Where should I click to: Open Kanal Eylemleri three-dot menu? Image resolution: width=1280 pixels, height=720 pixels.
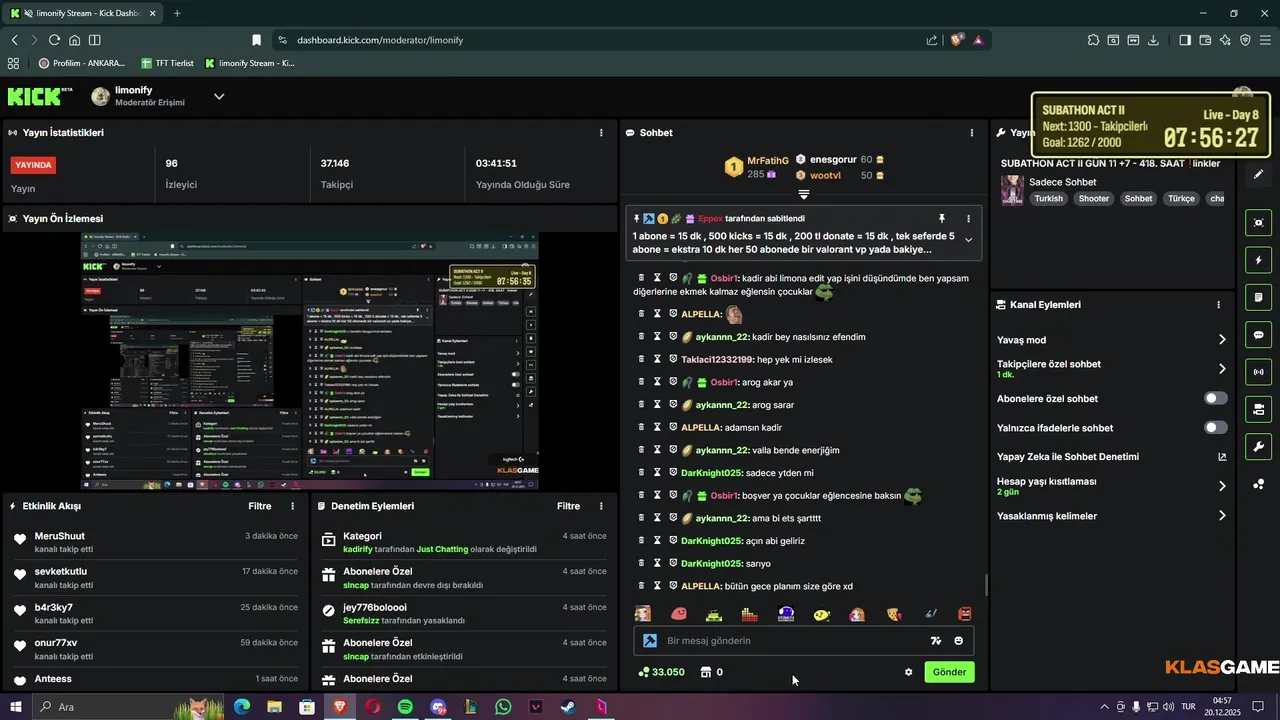(1218, 305)
